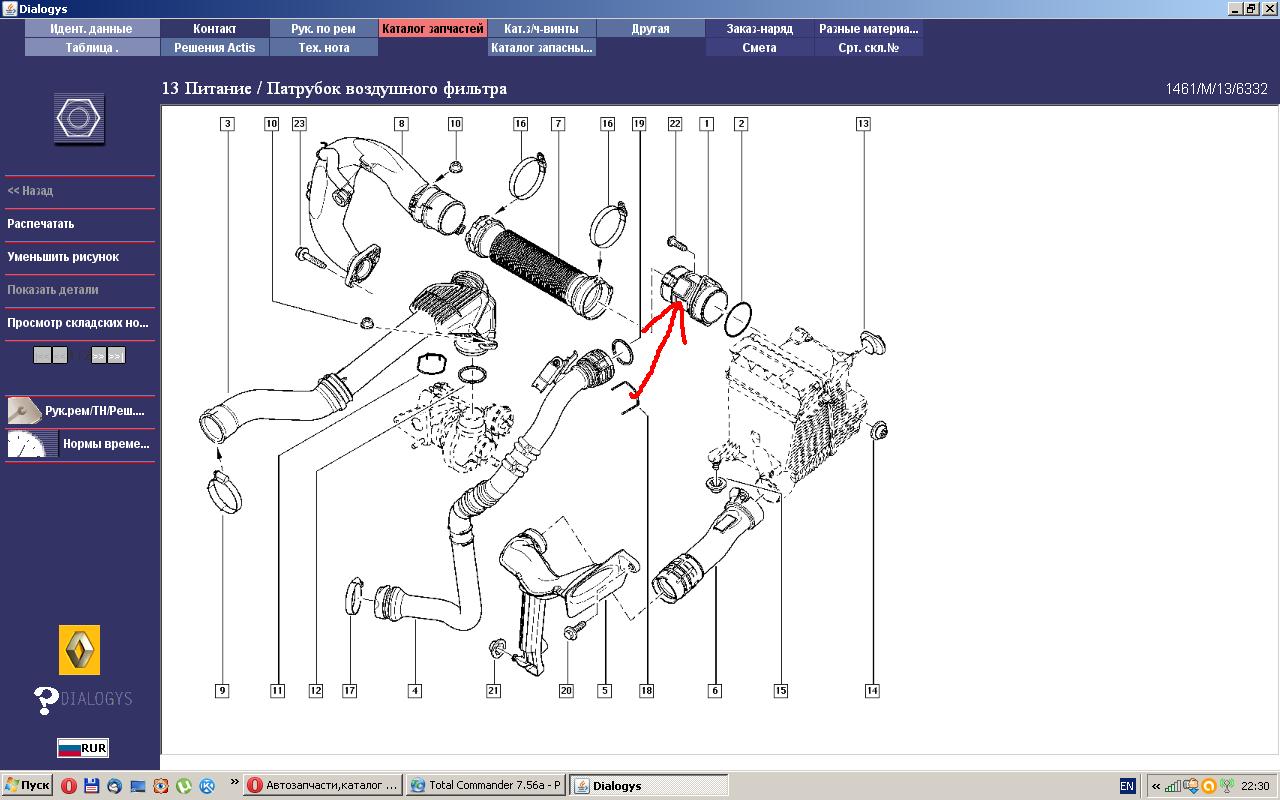Open Просмотр складских но... link
The height and width of the screenshot is (800, 1280).
78,323
